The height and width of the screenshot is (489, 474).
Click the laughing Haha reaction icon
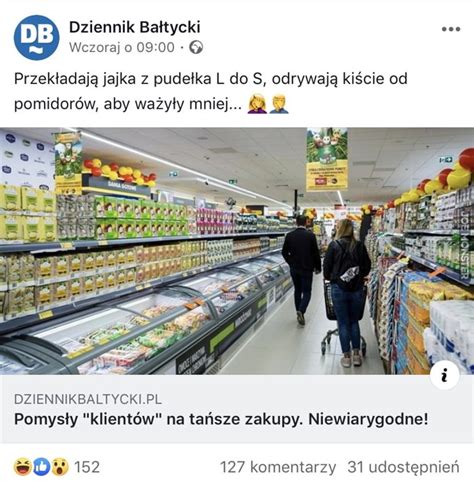point(23,467)
